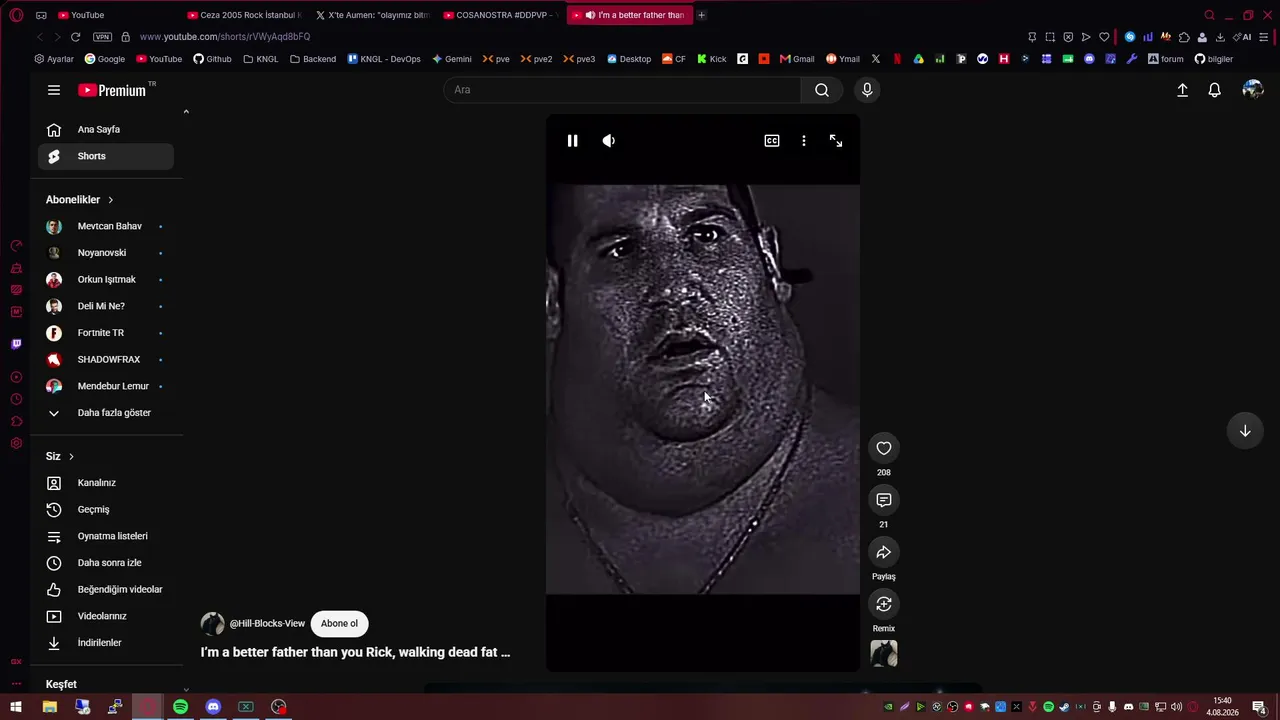Open Geçmiş watch history

(x=106, y=510)
